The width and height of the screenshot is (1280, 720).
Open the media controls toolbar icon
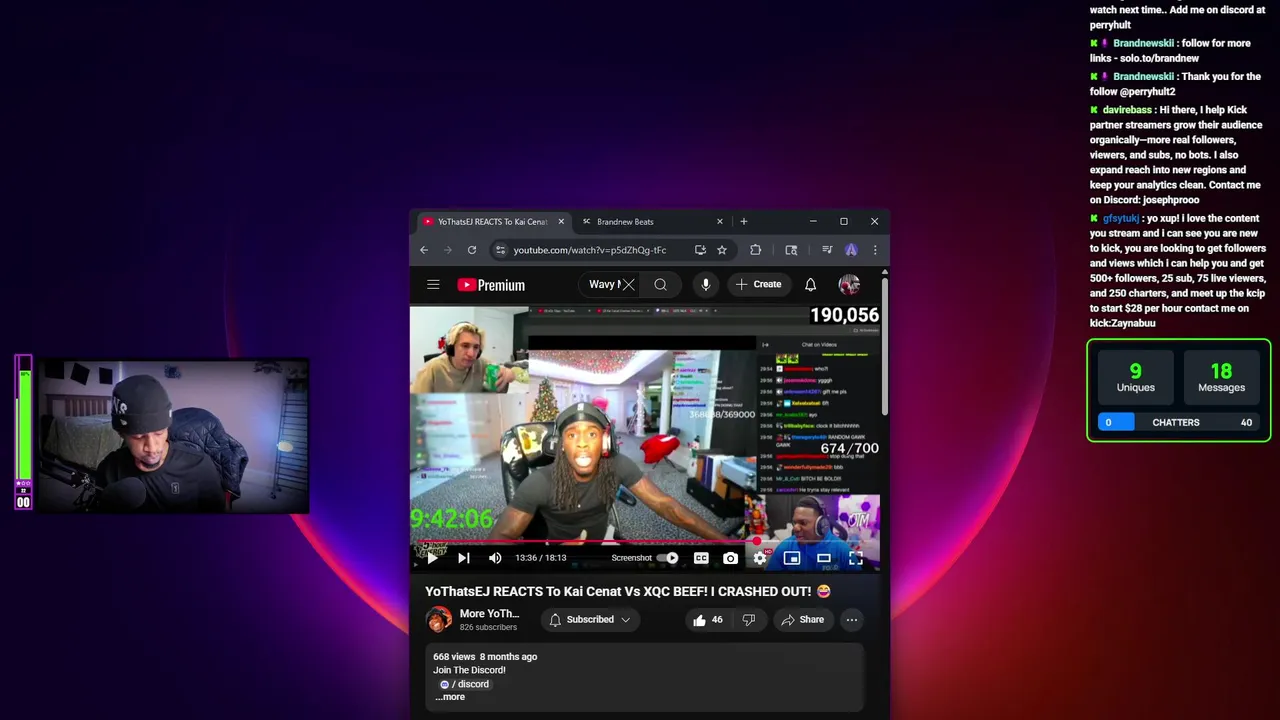click(x=827, y=250)
